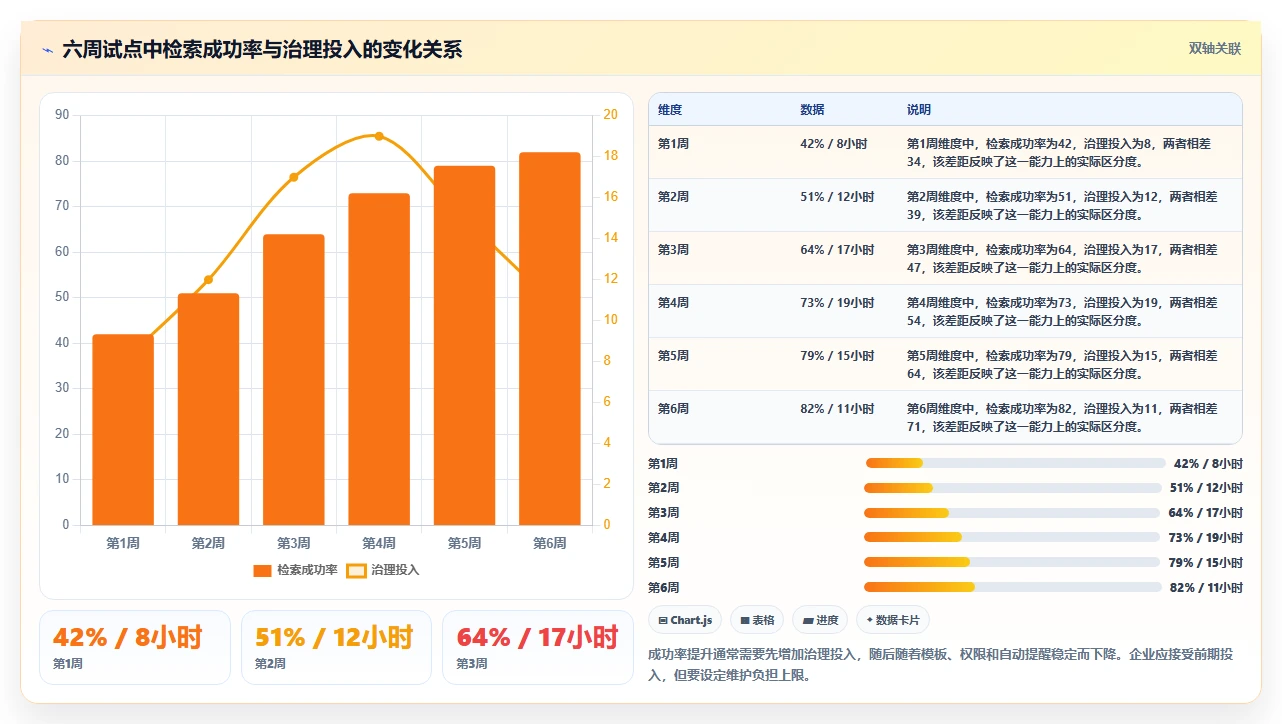Click the 第1周 progress bar
1282x724 pixels.
coord(1015,463)
